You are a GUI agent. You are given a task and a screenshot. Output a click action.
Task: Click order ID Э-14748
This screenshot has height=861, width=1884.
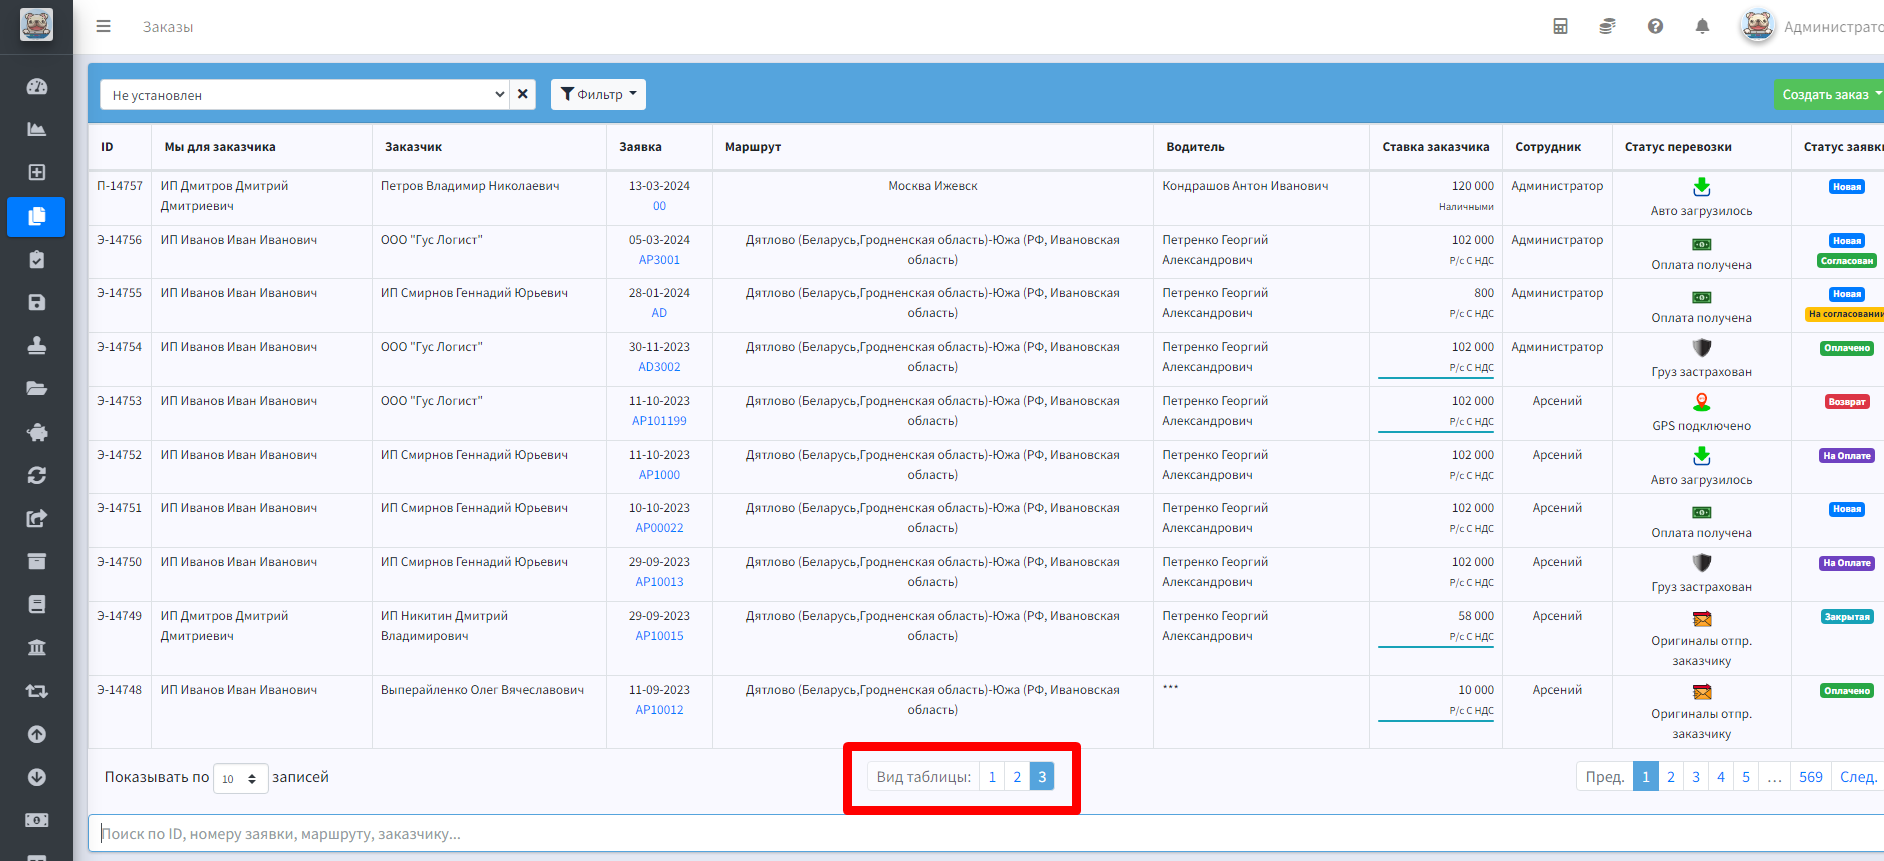[x=120, y=690]
